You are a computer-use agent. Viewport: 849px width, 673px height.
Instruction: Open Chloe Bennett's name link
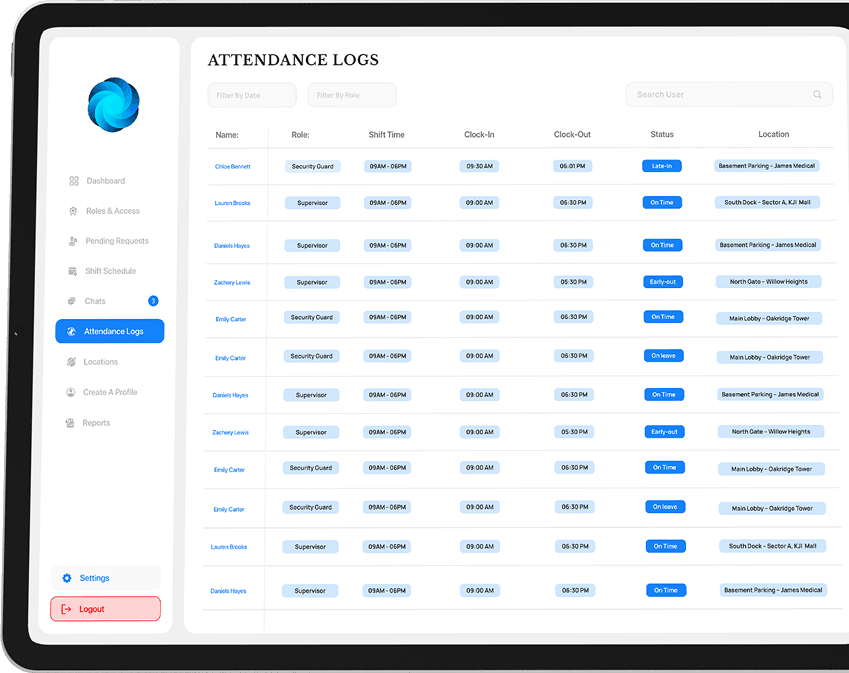coord(233,167)
